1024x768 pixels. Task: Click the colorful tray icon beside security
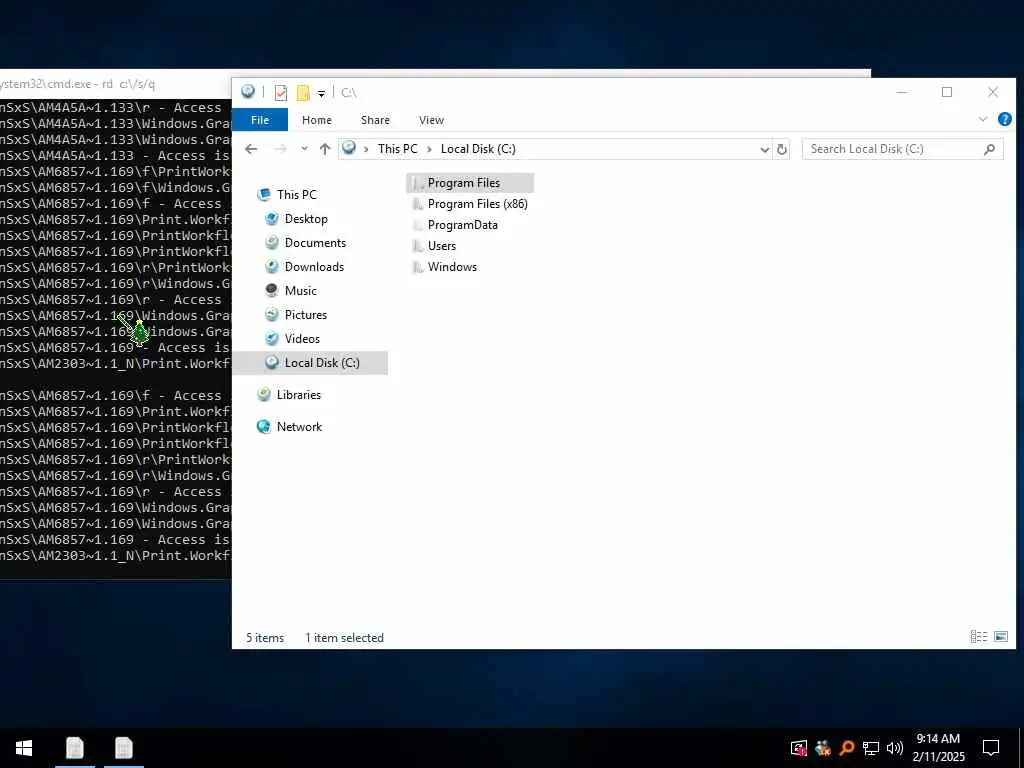pos(823,748)
